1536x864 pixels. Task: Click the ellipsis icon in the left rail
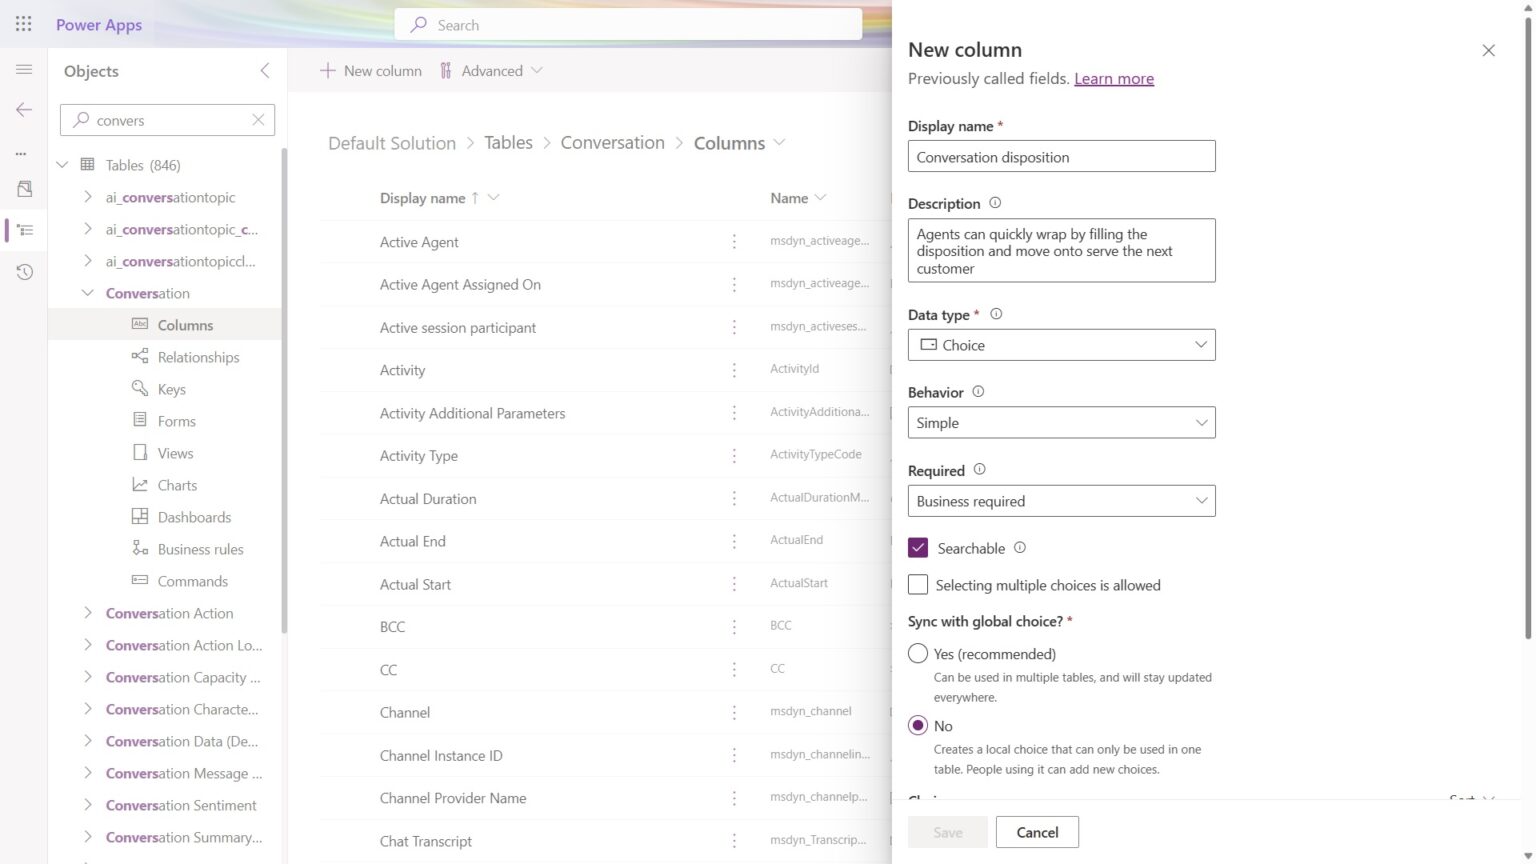click(x=24, y=152)
